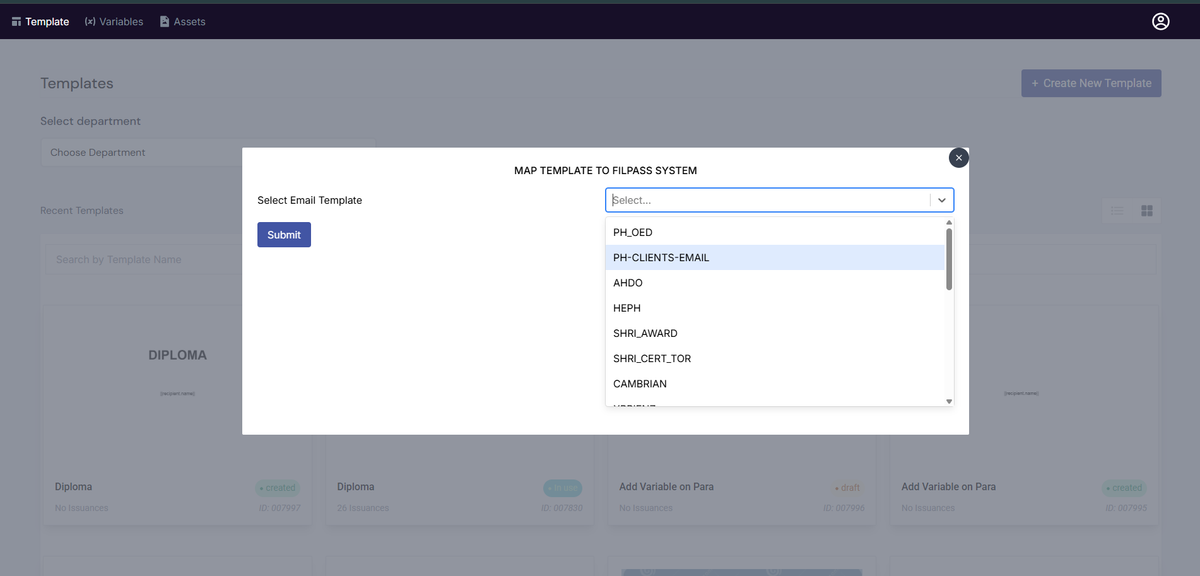The height and width of the screenshot is (576, 1200).
Task: Choose AHDO option in list
Action: click(775, 283)
